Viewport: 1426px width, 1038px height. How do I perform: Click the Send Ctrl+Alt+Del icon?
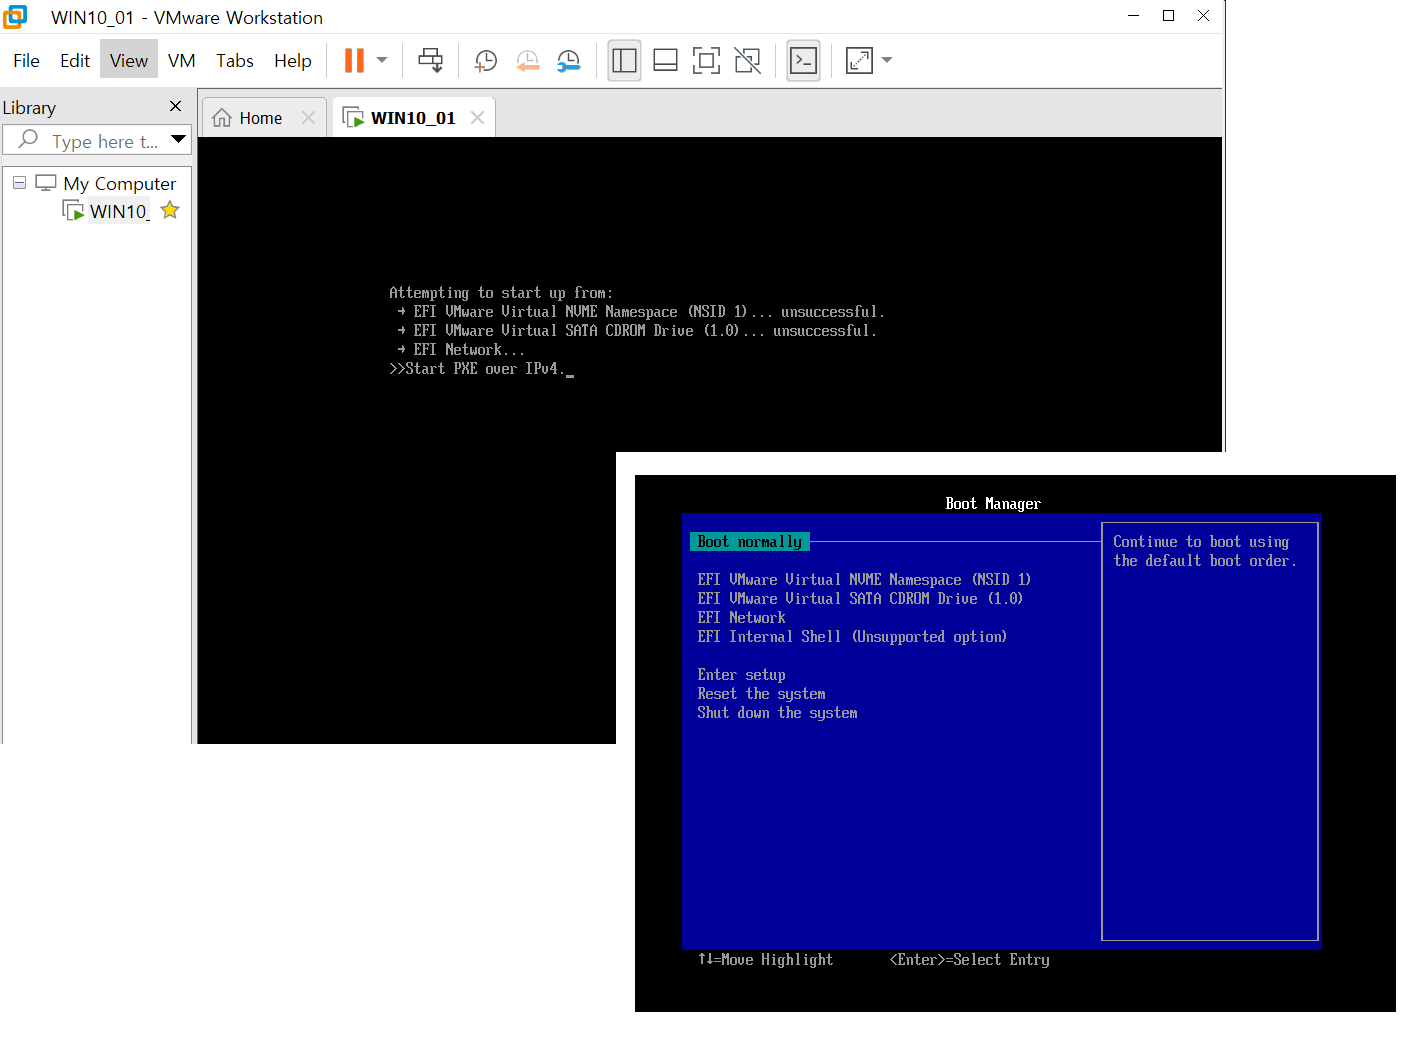pos(430,61)
